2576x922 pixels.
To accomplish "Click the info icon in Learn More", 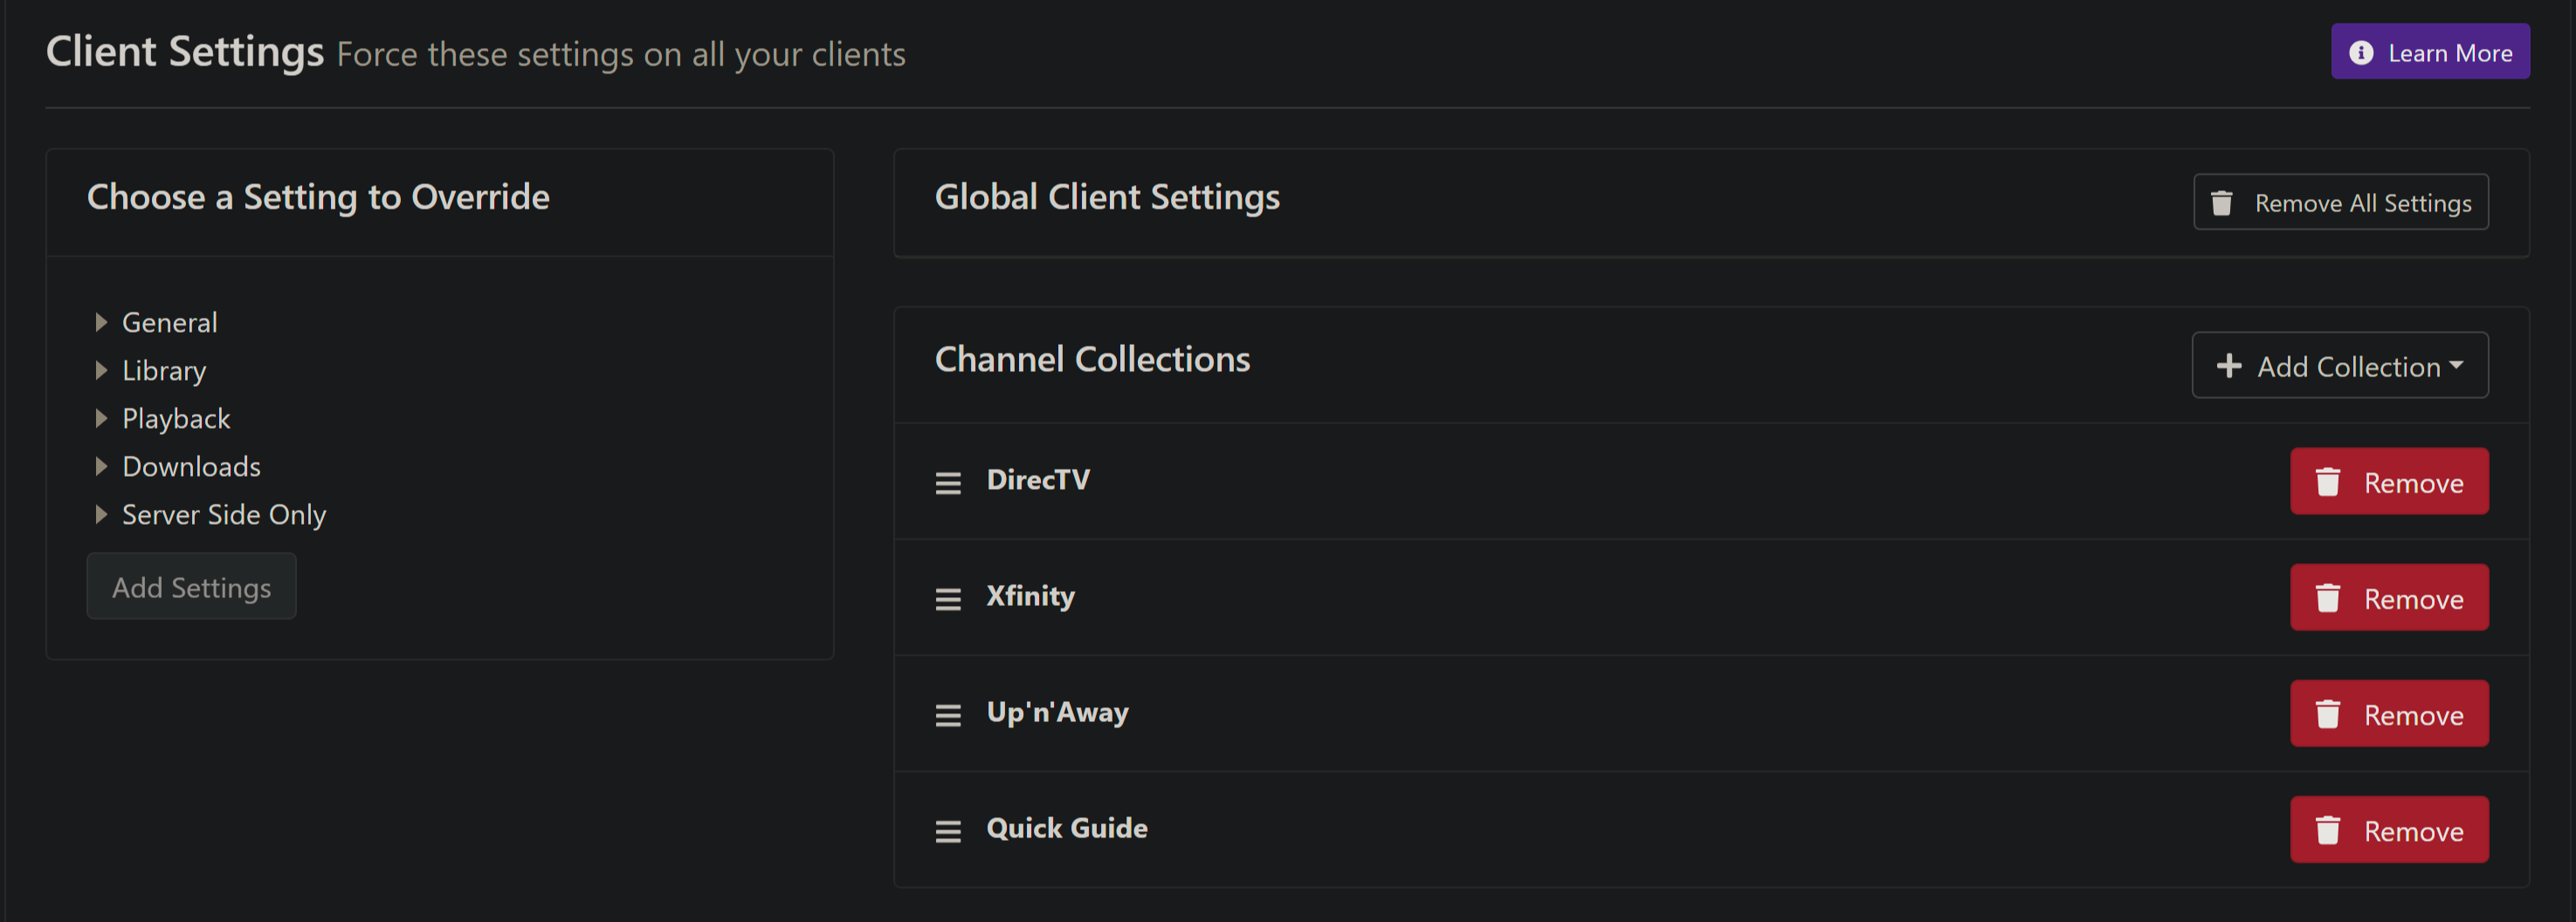I will [2360, 52].
